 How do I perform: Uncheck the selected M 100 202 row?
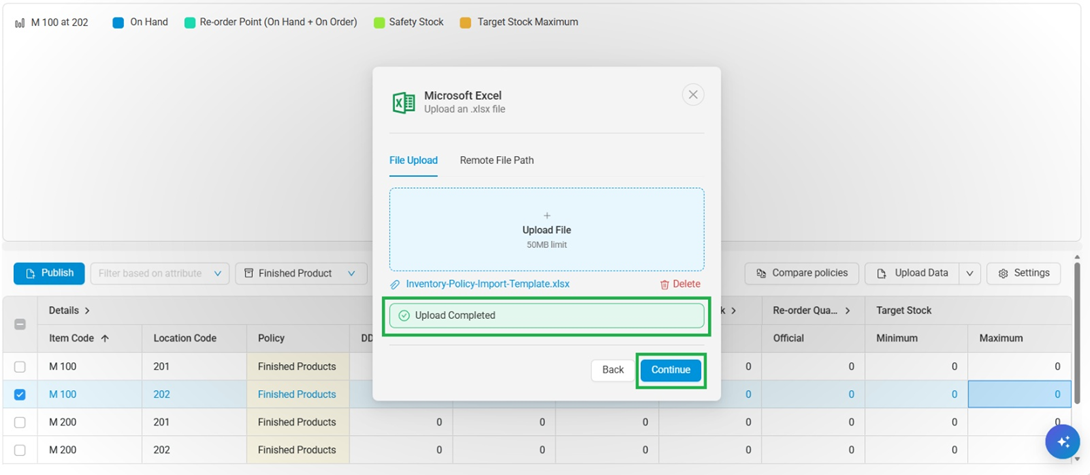pyautogui.click(x=20, y=395)
